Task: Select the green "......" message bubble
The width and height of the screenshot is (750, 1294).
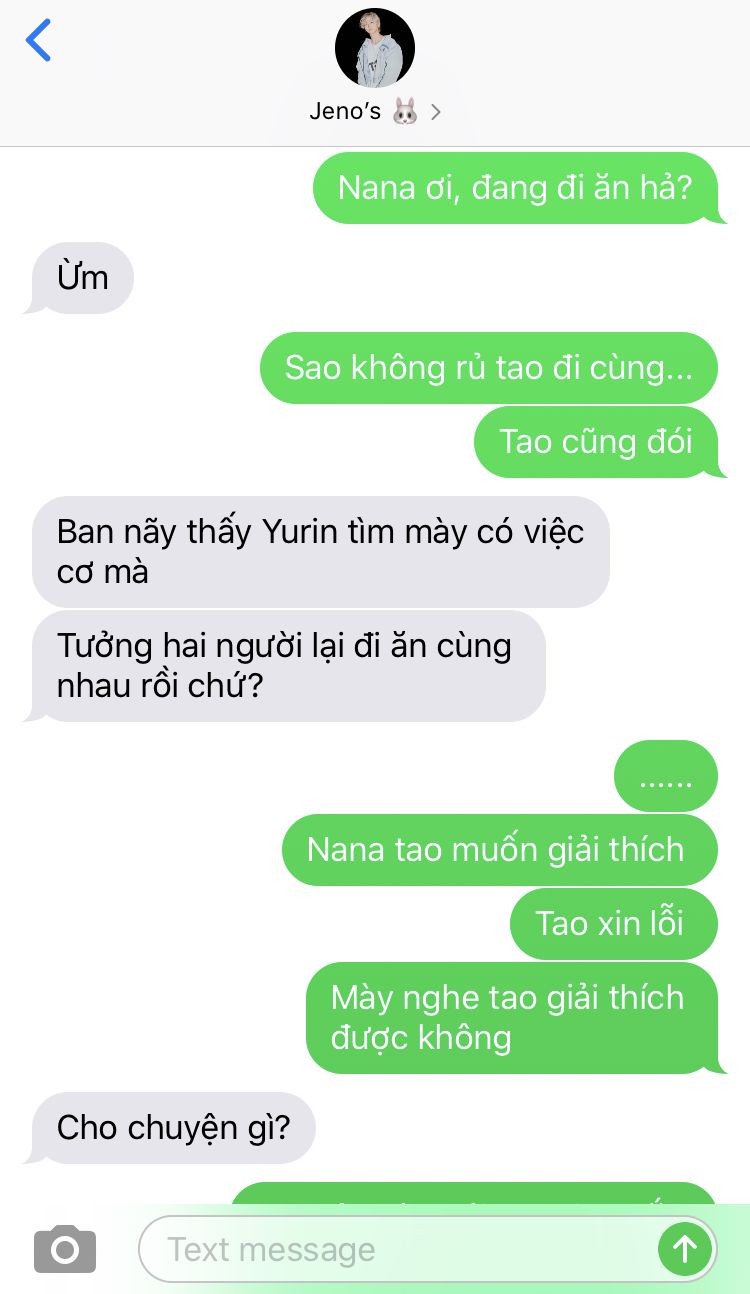Action: pos(666,776)
